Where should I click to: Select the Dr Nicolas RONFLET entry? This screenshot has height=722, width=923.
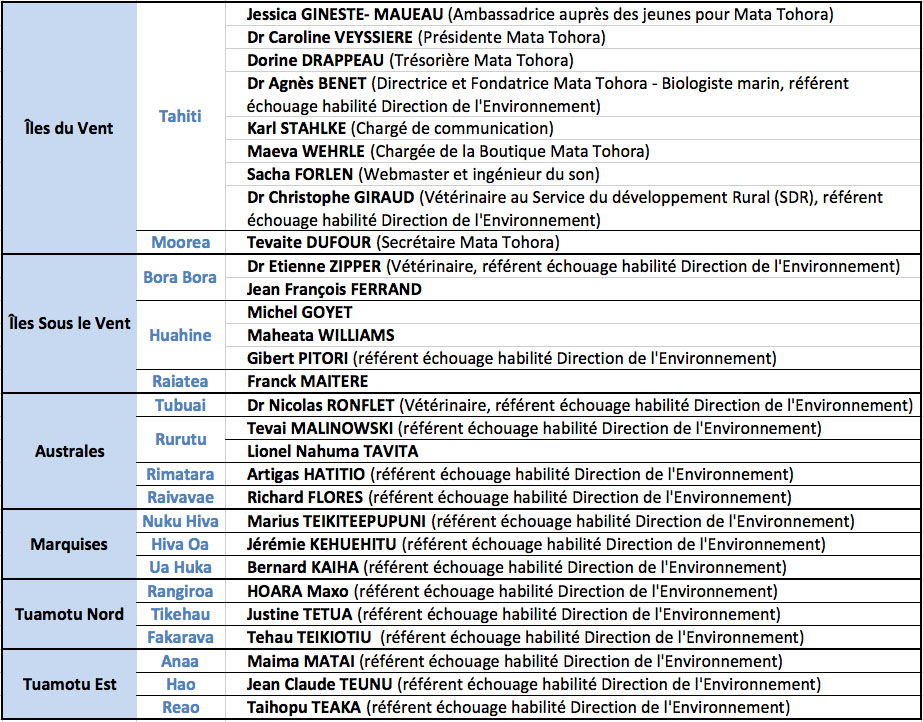pos(578,405)
